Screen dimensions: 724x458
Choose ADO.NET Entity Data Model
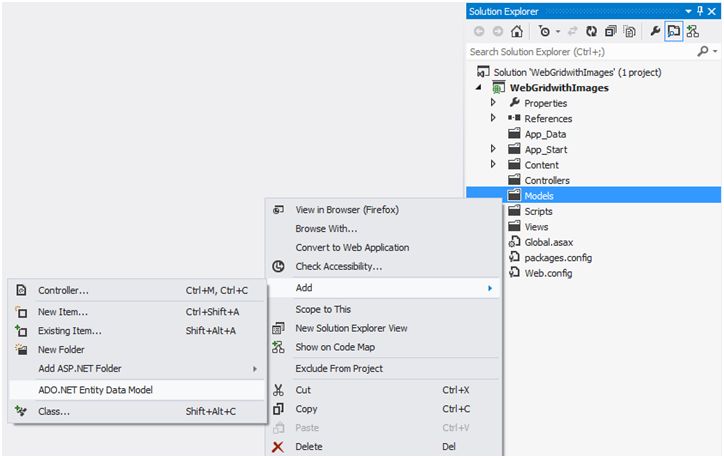[137, 390]
